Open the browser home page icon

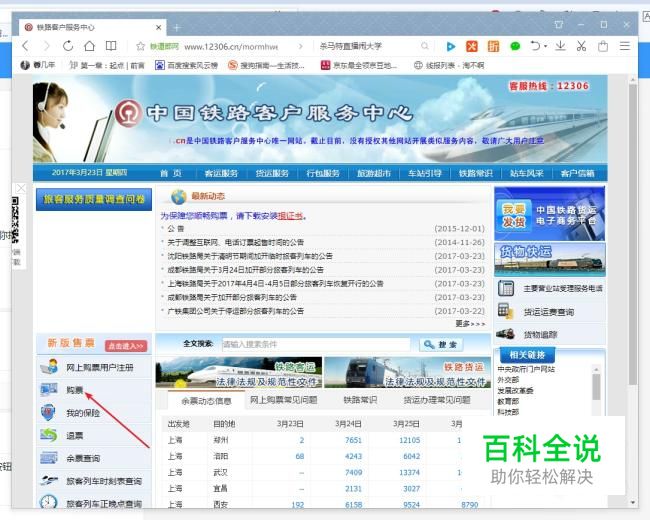coord(89,46)
